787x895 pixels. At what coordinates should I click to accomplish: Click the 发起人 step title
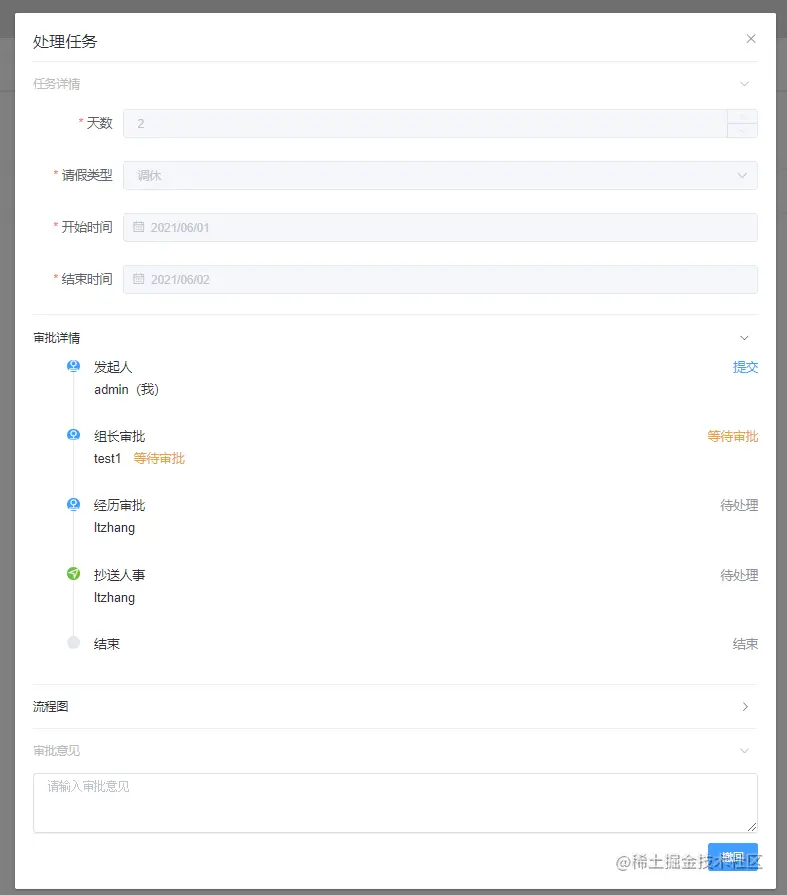click(113, 367)
